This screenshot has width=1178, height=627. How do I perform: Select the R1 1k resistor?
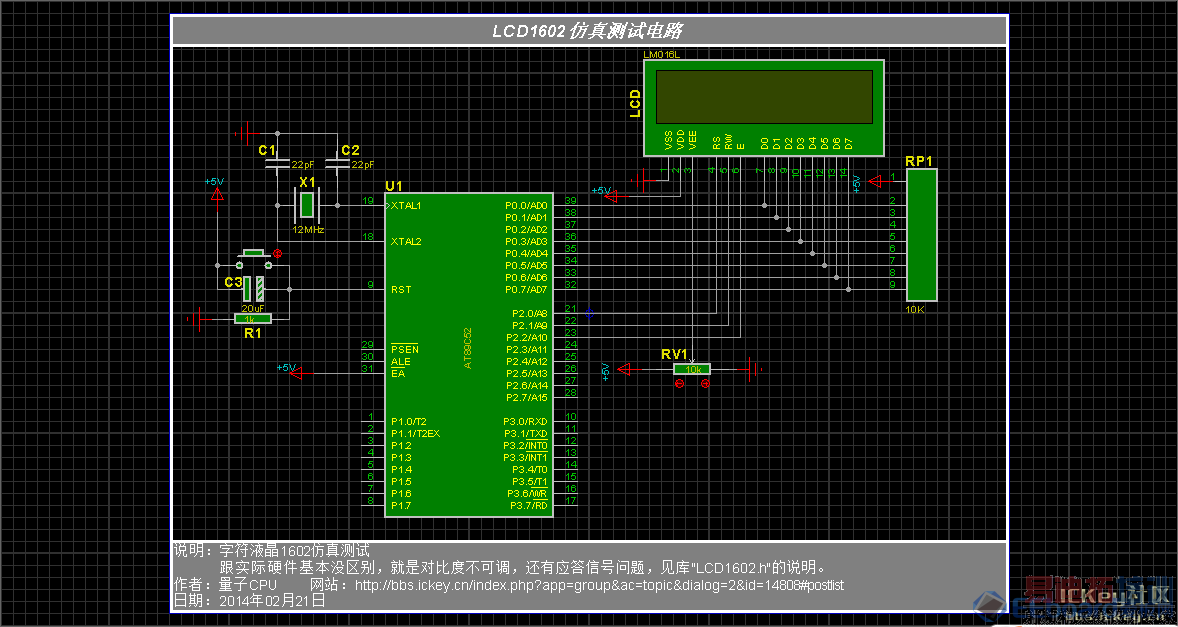252,318
